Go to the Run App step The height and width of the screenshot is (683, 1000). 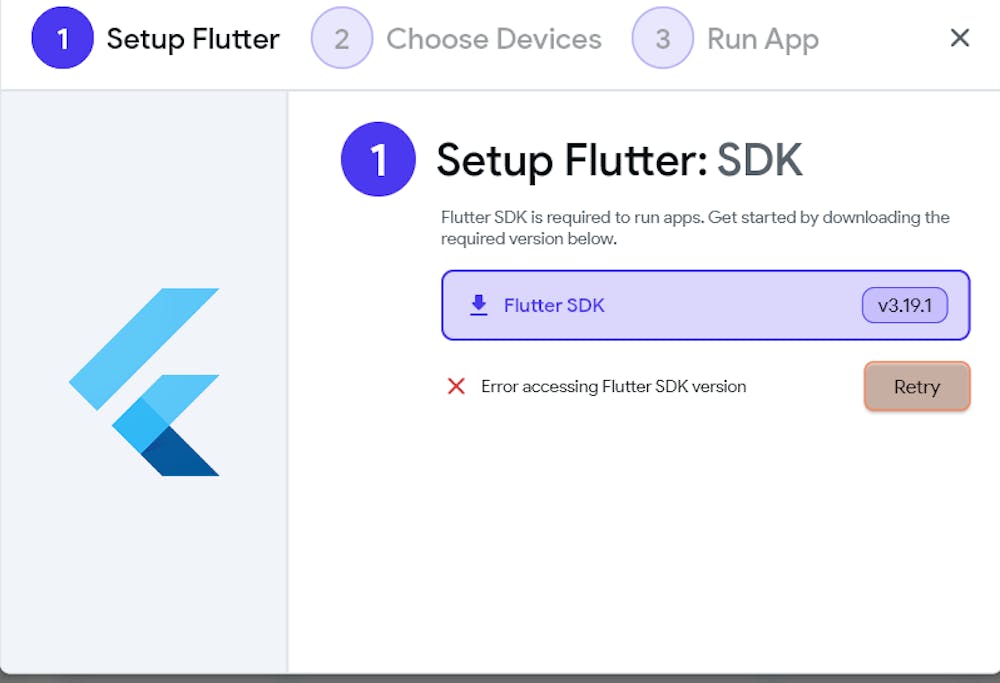pyautogui.click(x=763, y=39)
